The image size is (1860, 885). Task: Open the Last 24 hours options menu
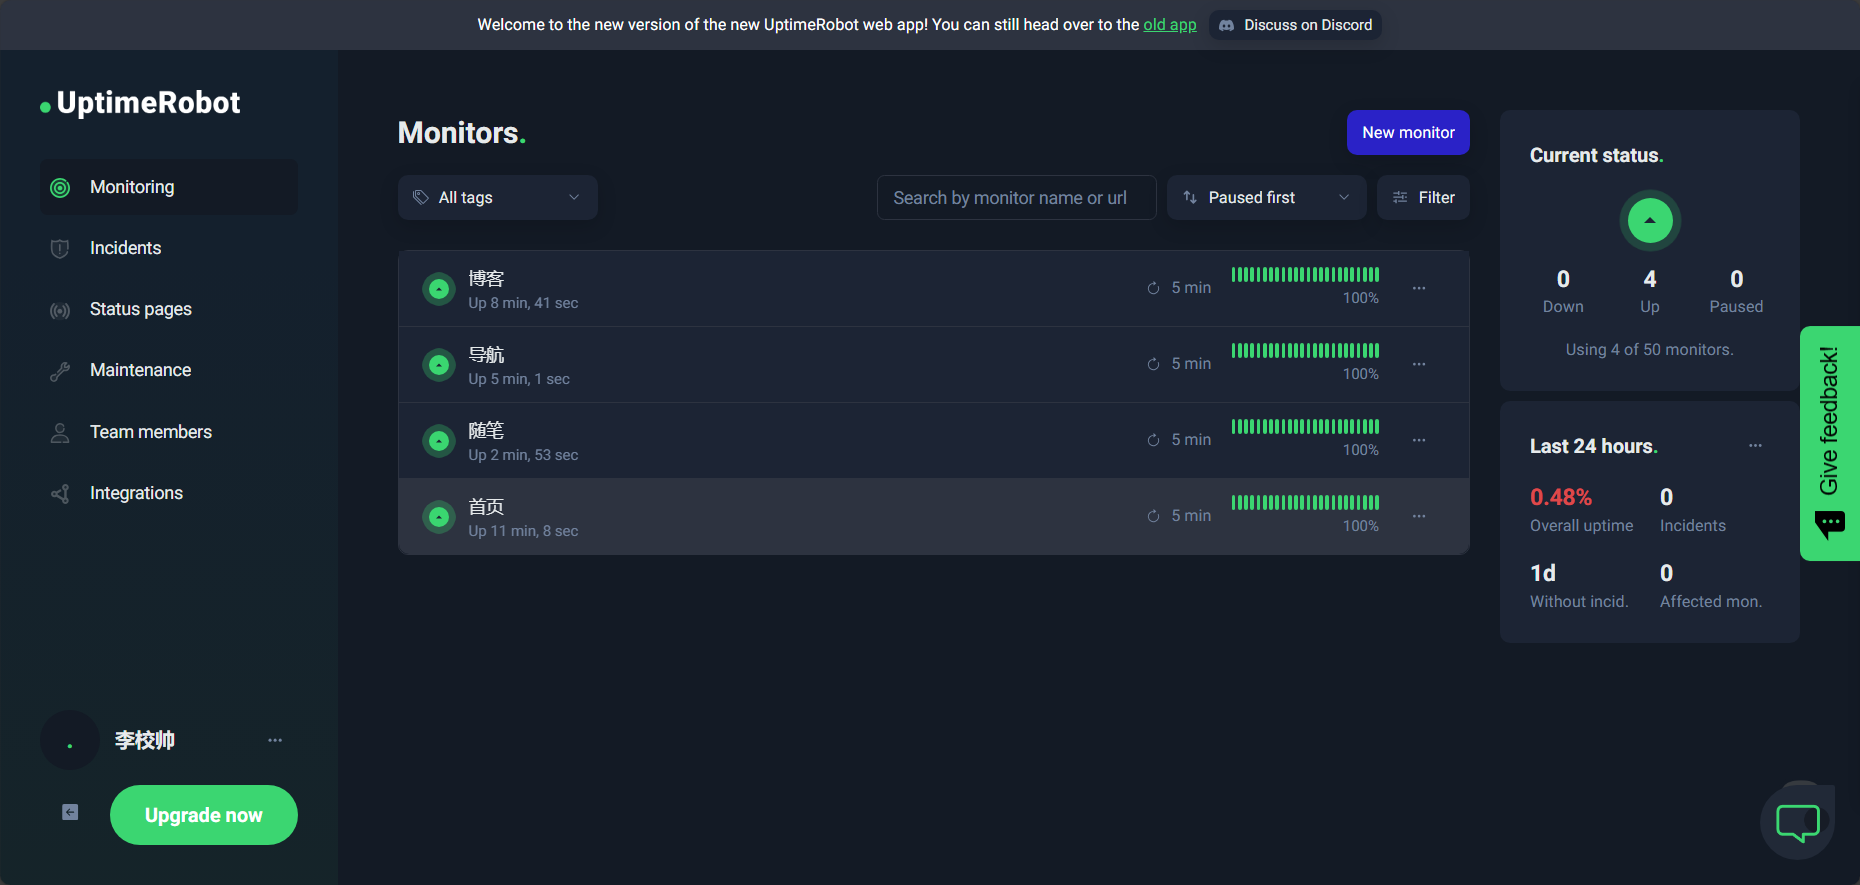(x=1755, y=446)
